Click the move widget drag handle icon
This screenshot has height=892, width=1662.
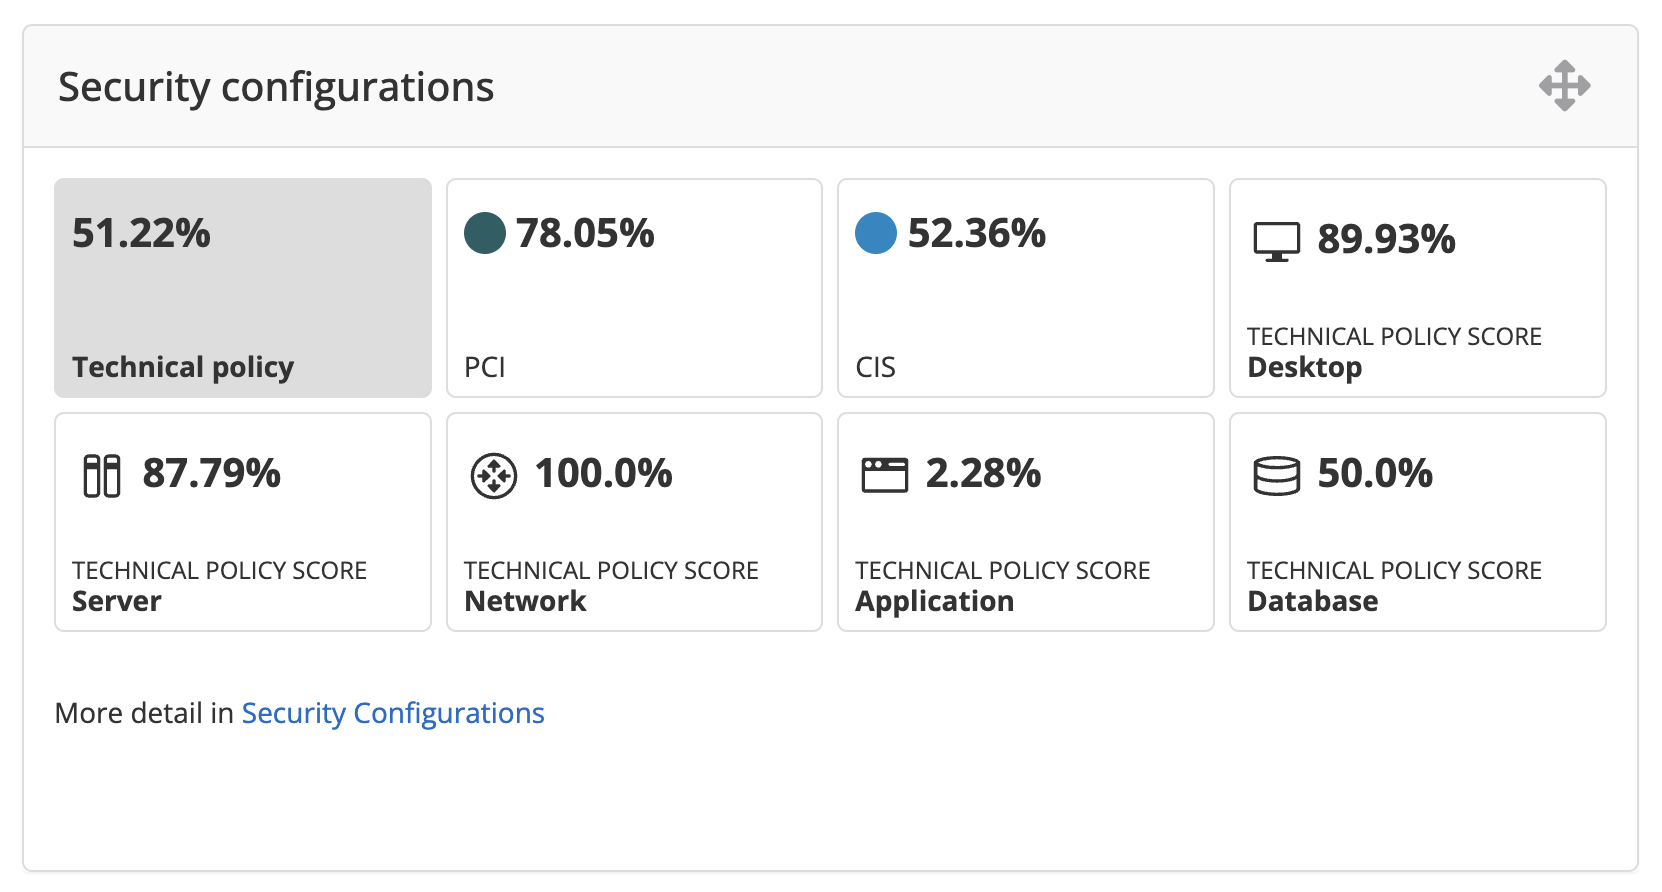pos(1564,86)
